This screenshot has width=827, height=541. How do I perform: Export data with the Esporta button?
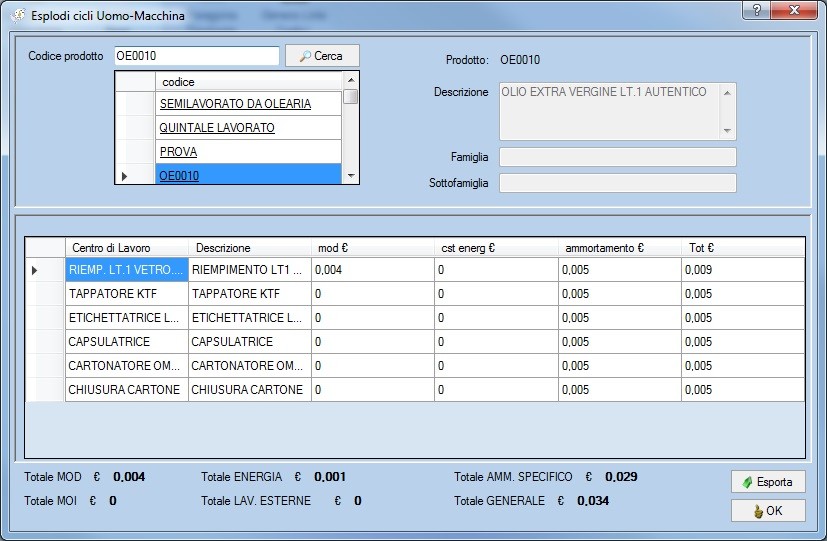tap(768, 482)
